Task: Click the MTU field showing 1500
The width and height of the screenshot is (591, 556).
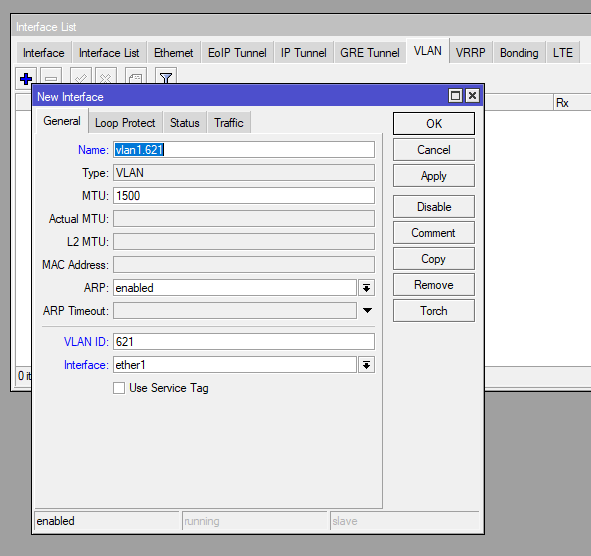Action: 244,196
